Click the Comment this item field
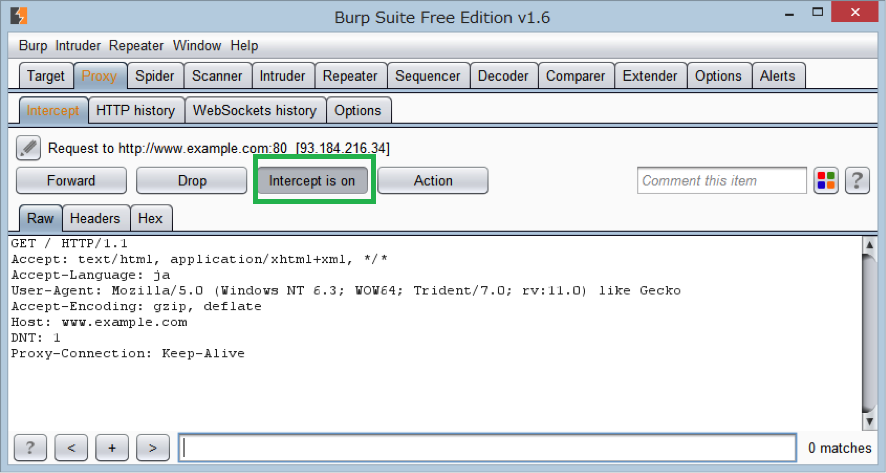The width and height of the screenshot is (886, 473). click(722, 181)
